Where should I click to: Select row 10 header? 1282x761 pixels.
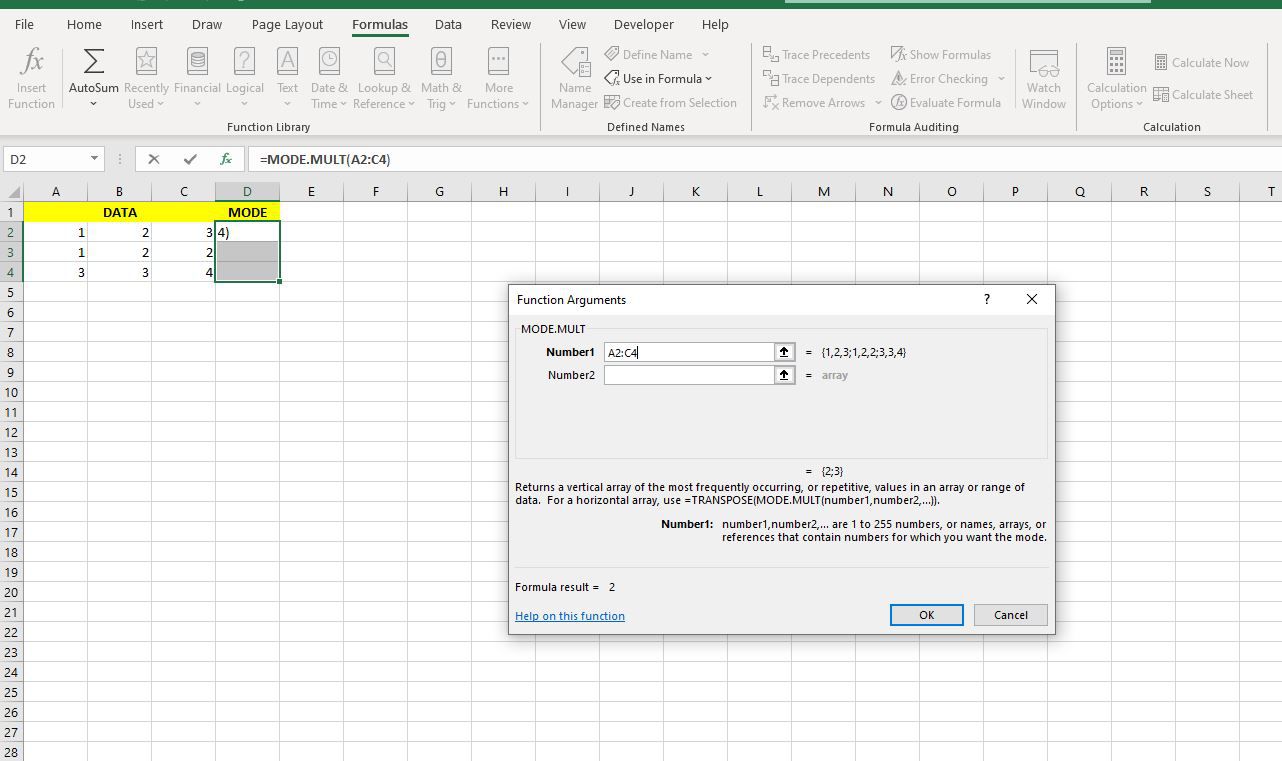pyautogui.click(x=11, y=392)
